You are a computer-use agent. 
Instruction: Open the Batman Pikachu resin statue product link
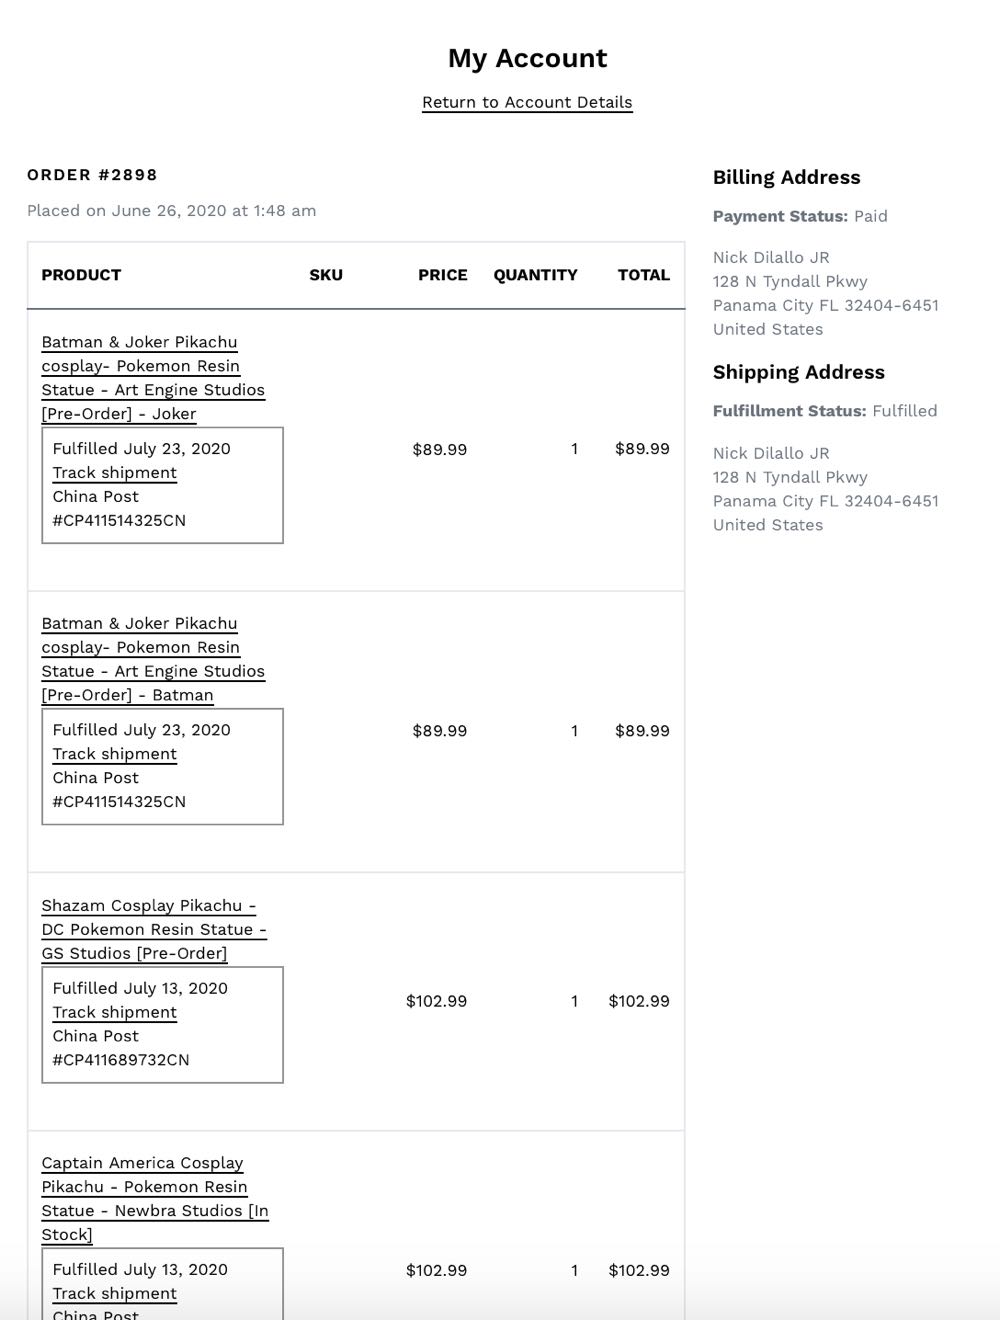coord(153,659)
